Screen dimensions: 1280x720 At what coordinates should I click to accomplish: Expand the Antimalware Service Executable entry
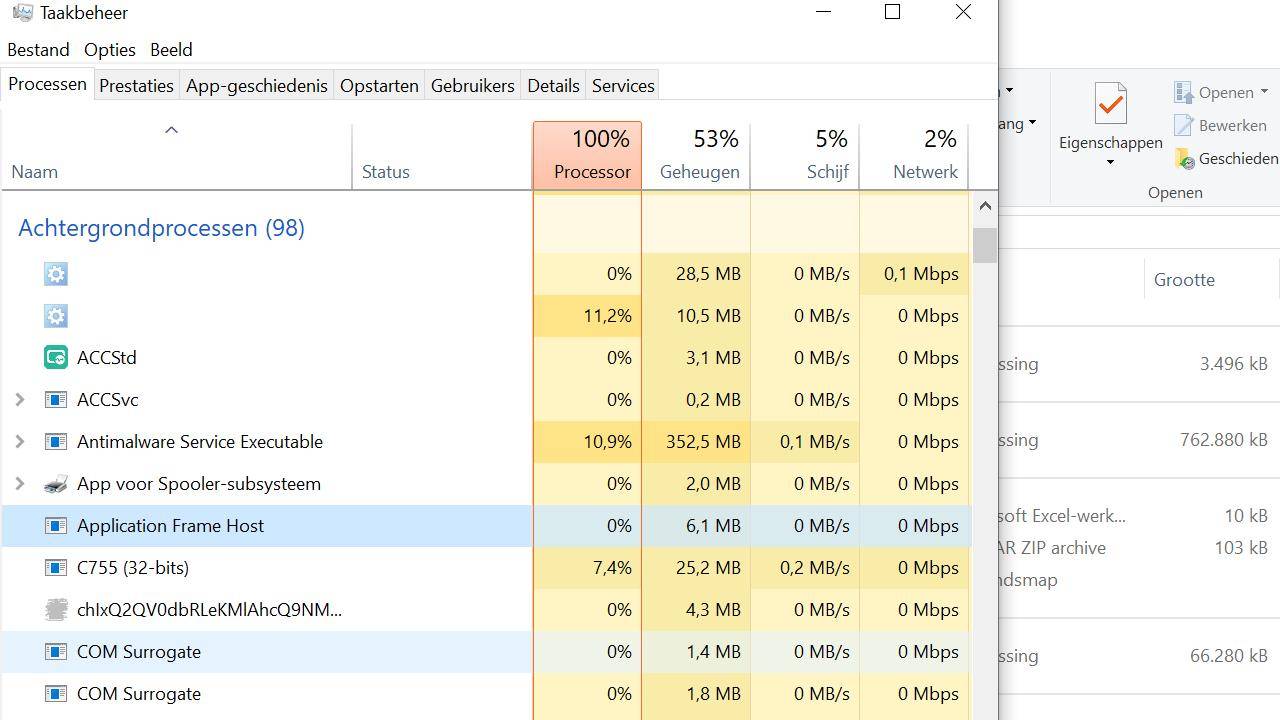coord(19,441)
